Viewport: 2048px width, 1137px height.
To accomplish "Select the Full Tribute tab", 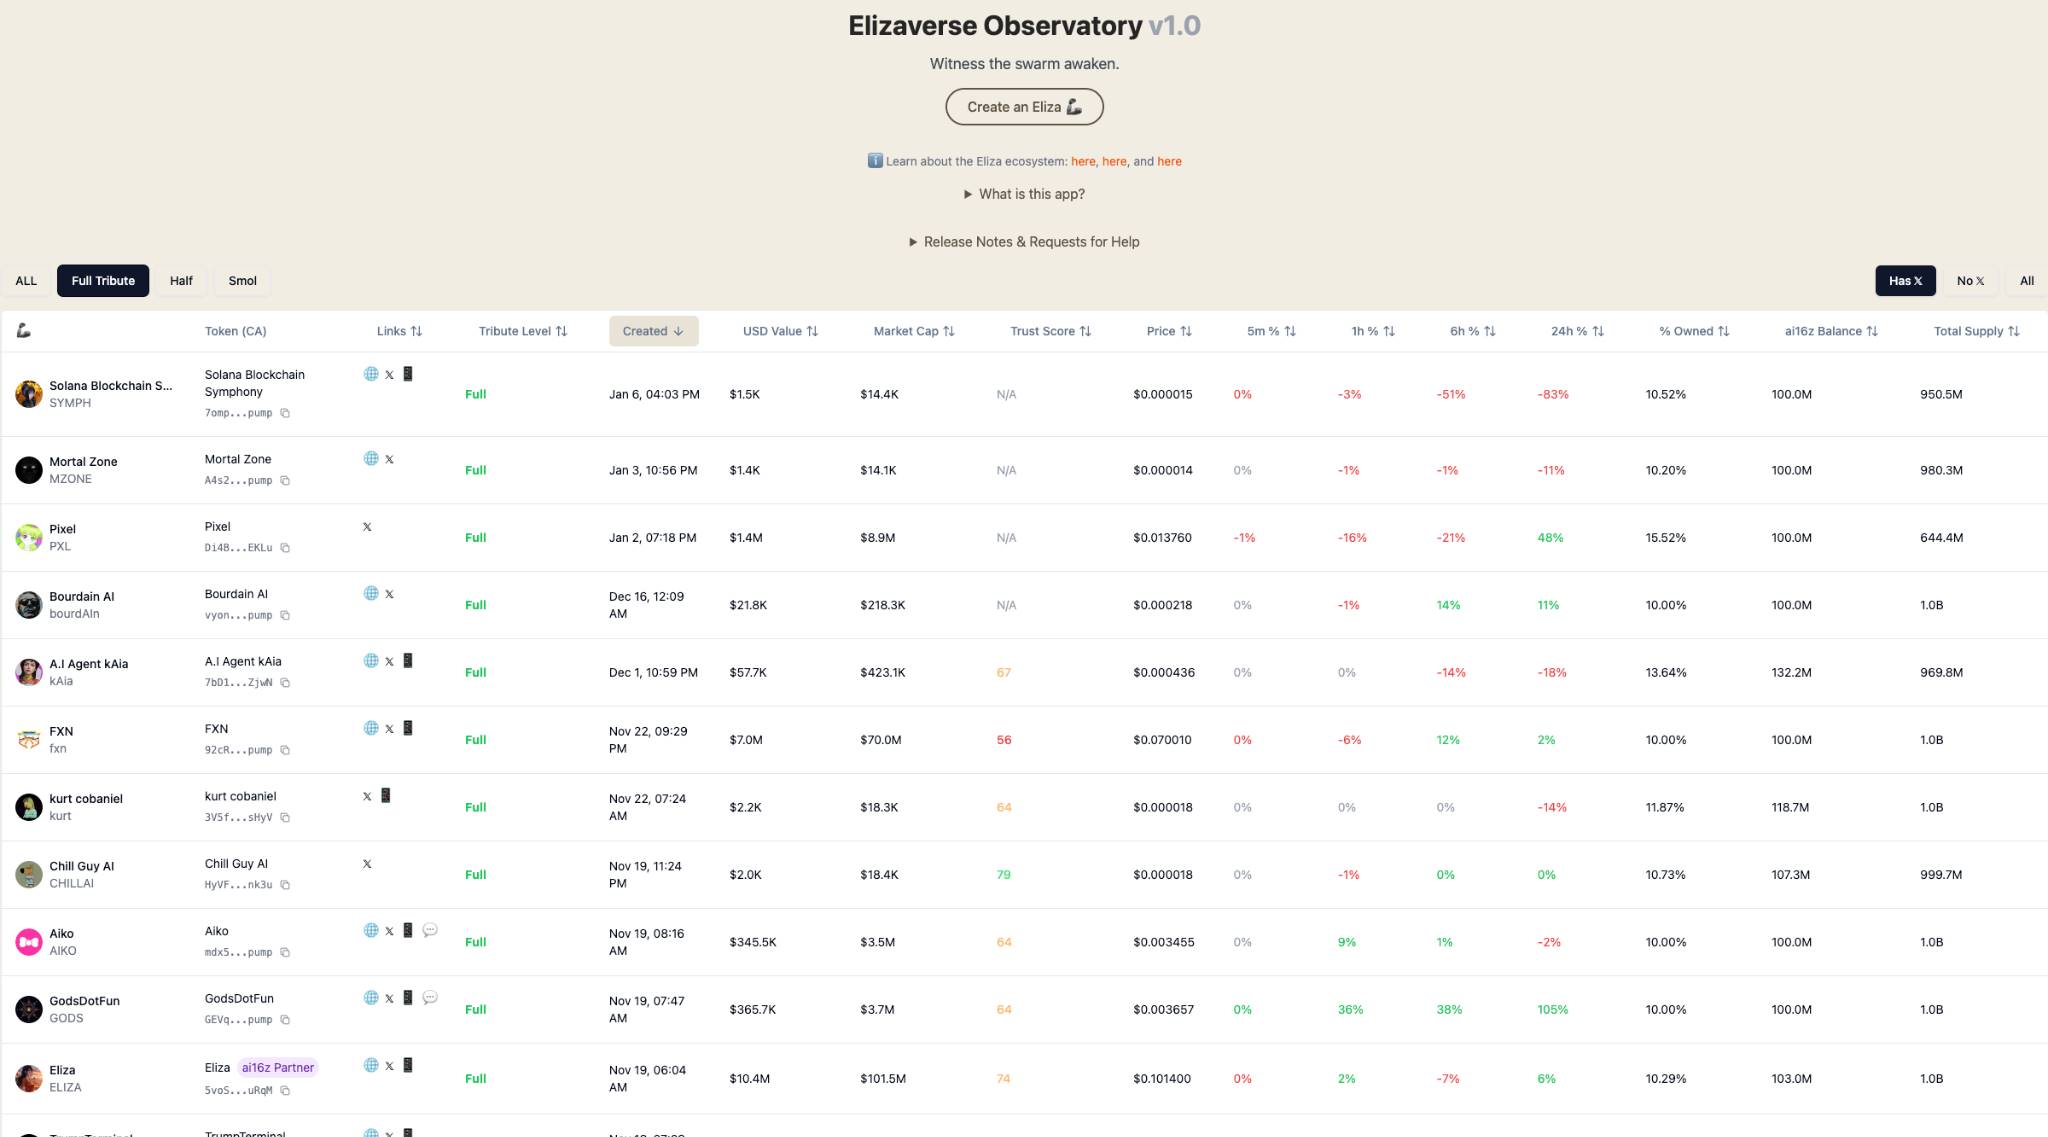I will click(102, 280).
